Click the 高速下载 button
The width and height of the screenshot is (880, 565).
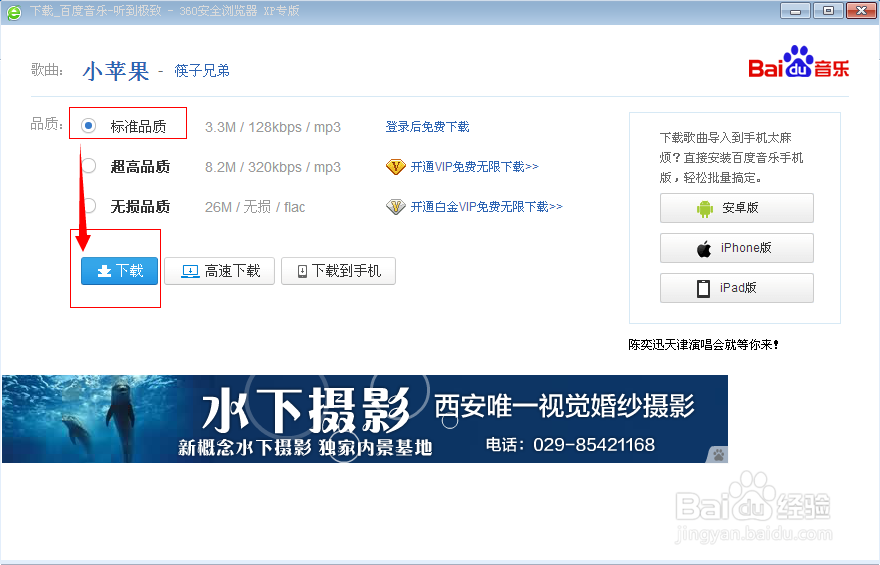pyautogui.click(x=219, y=271)
